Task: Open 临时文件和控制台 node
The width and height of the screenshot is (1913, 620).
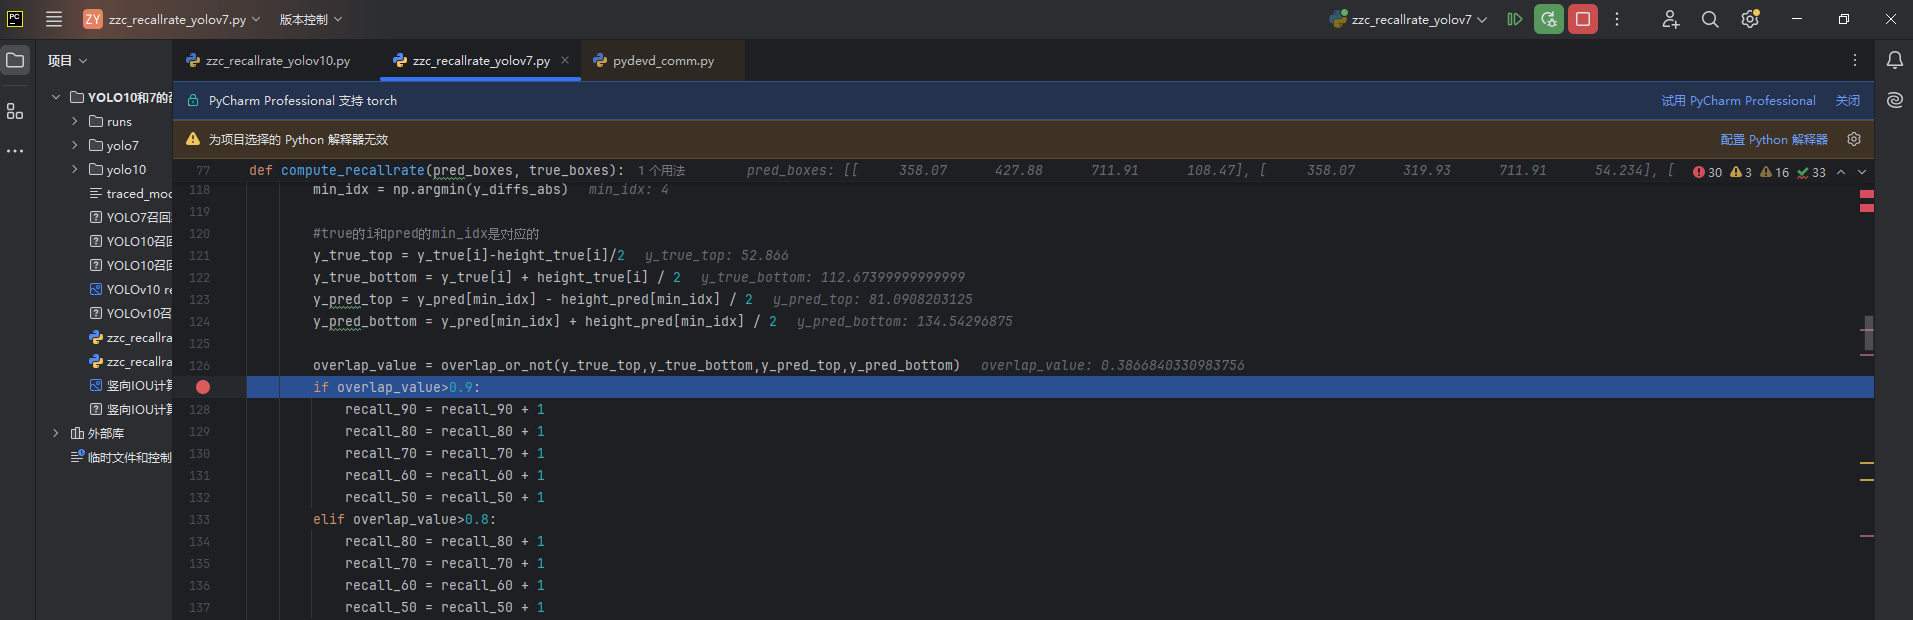Action: click(121, 457)
